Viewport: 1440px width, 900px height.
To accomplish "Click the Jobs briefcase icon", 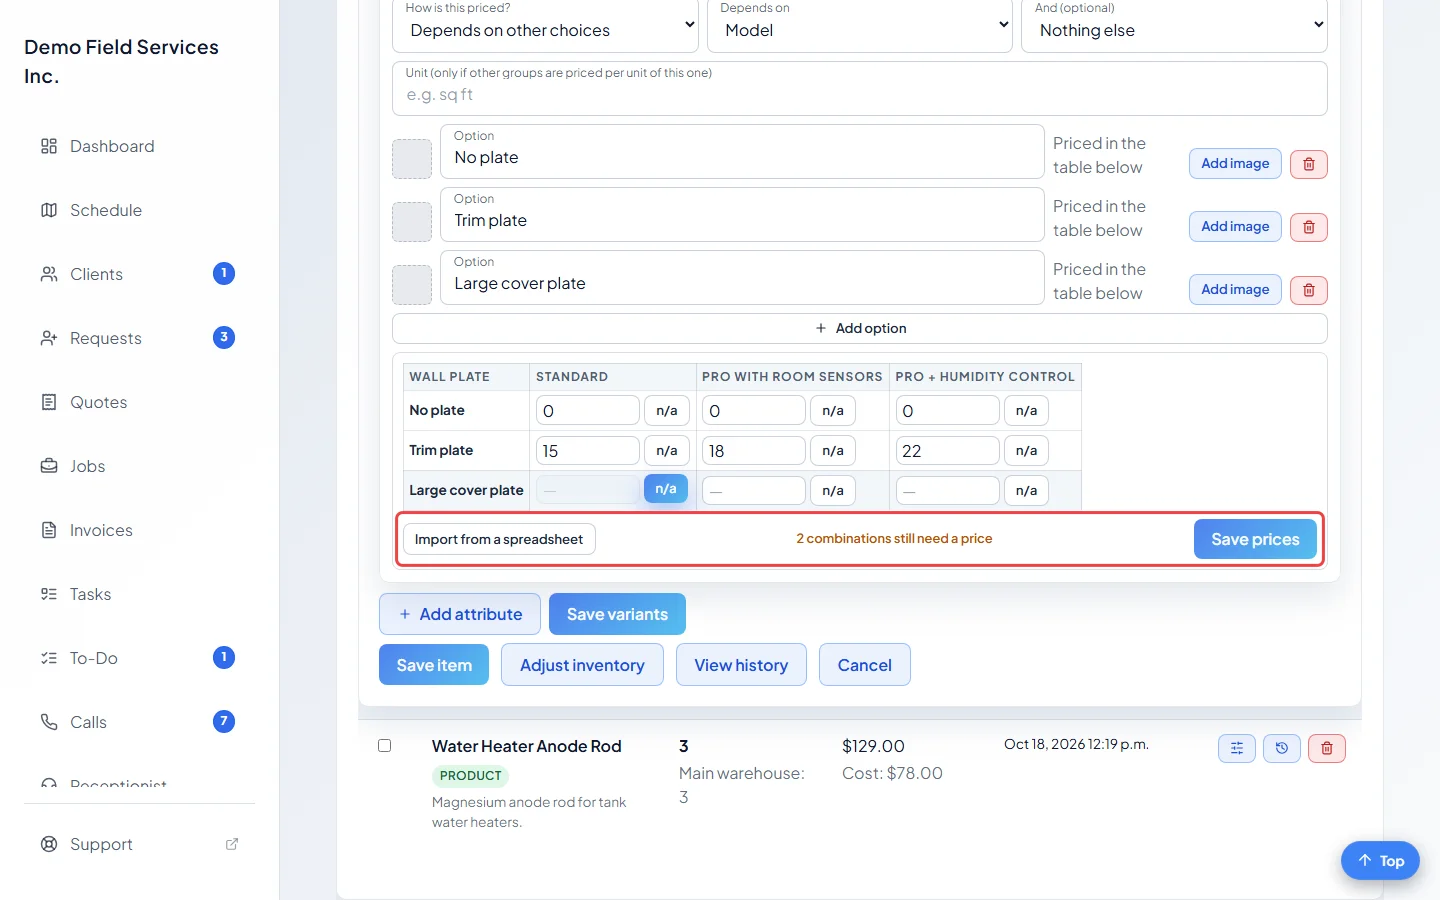I will 49,466.
